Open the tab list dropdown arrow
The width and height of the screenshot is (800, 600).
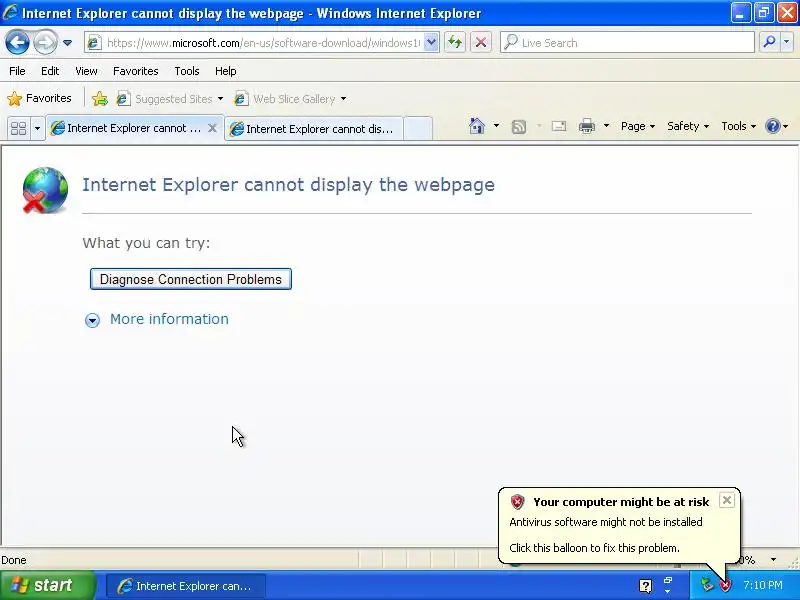37,128
